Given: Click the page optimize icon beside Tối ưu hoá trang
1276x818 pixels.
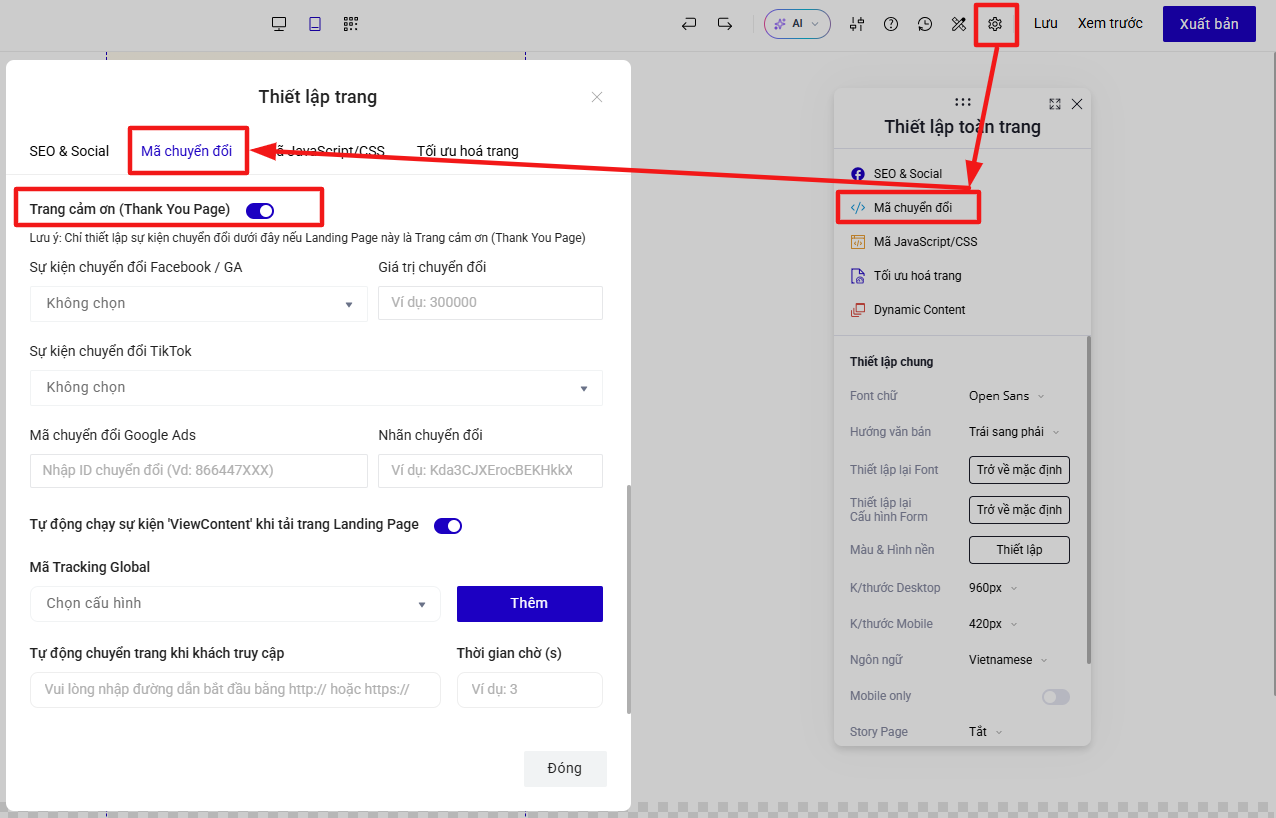Looking at the screenshot, I should coord(857,276).
